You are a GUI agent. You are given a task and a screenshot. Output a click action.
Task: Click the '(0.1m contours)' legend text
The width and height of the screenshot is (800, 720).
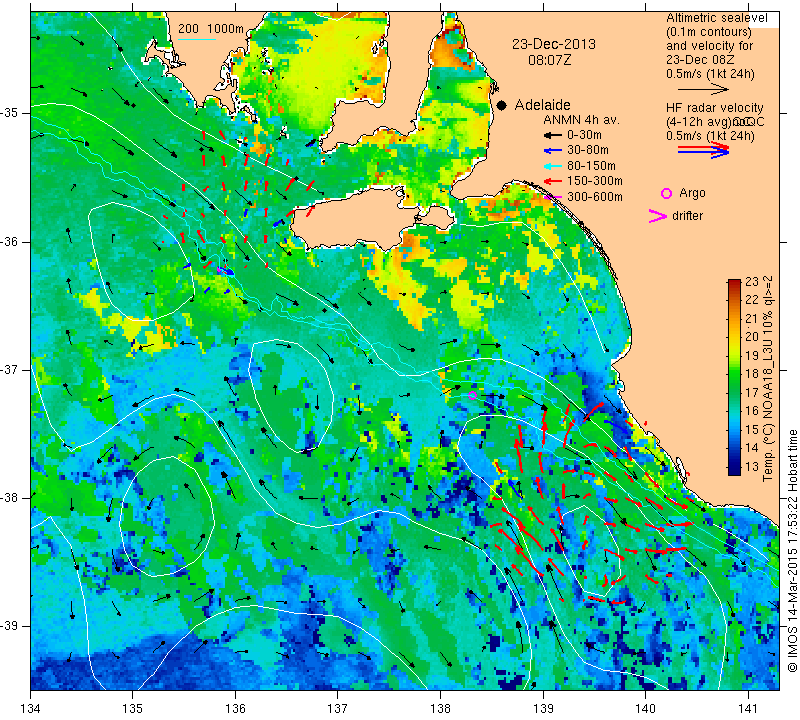coord(709,32)
